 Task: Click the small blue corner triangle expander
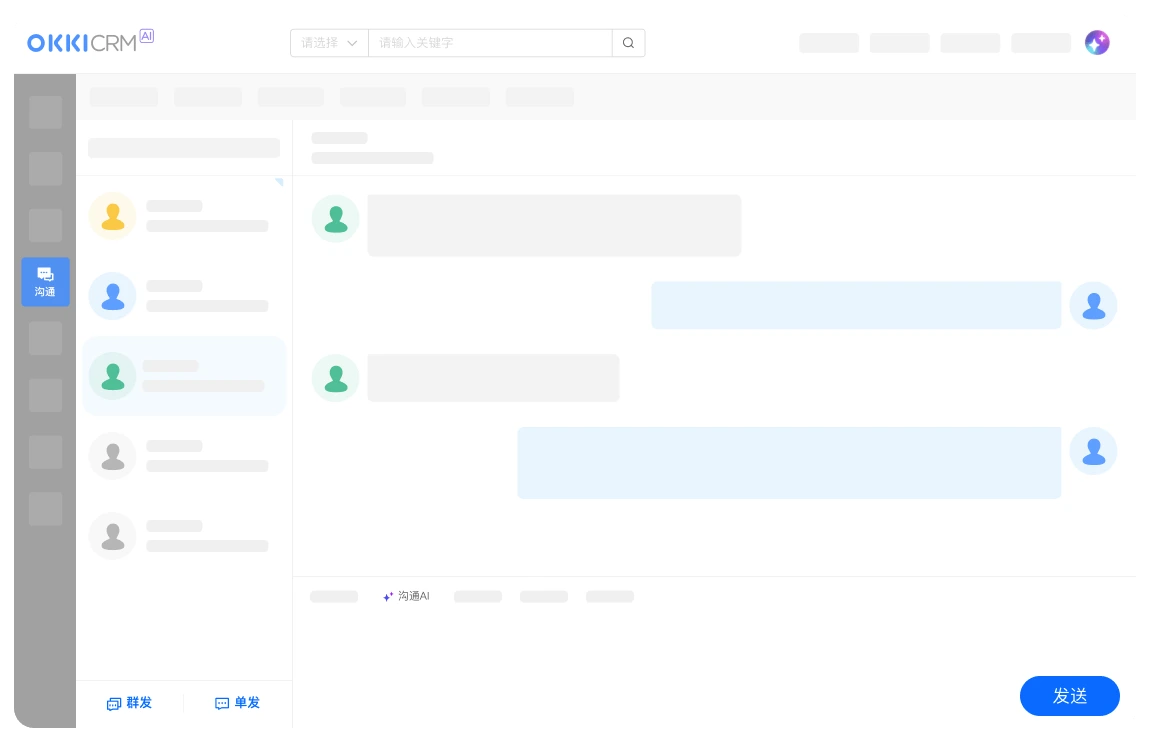279,182
